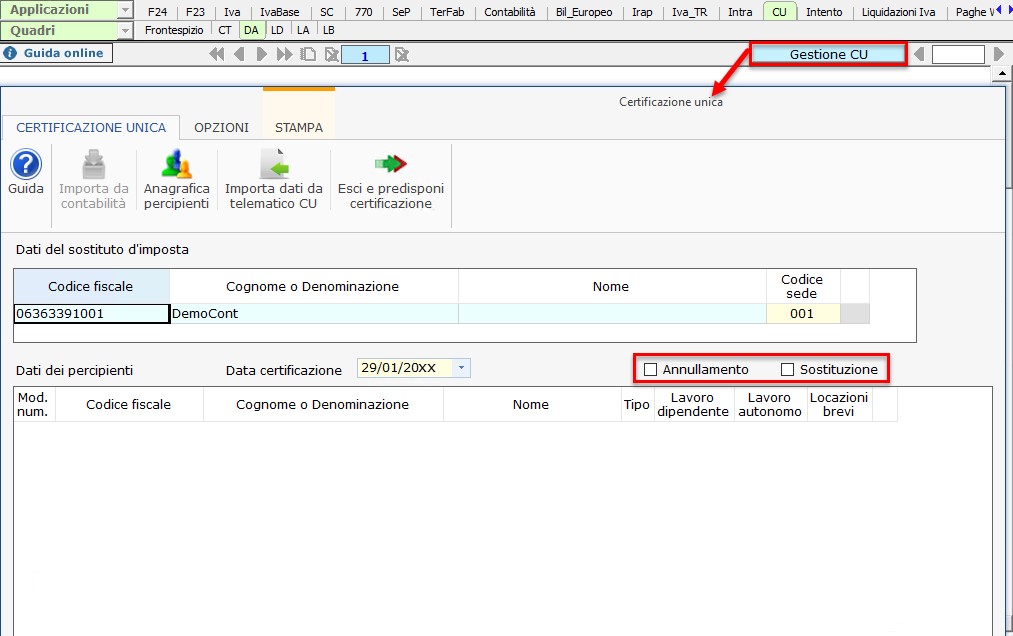Open the Data certificazione date picker
Image resolution: width=1013 pixels, height=636 pixels.
click(461, 368)
